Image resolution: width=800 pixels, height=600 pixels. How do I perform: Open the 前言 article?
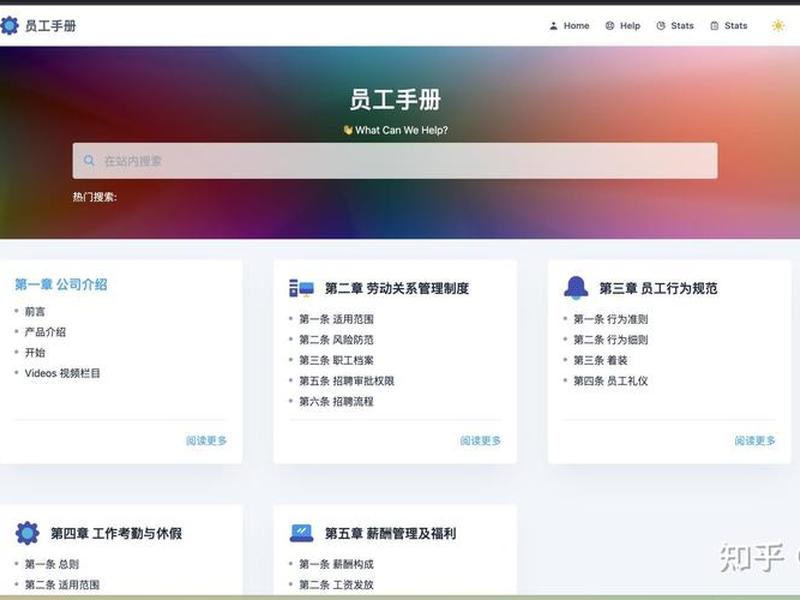[35, 311]
